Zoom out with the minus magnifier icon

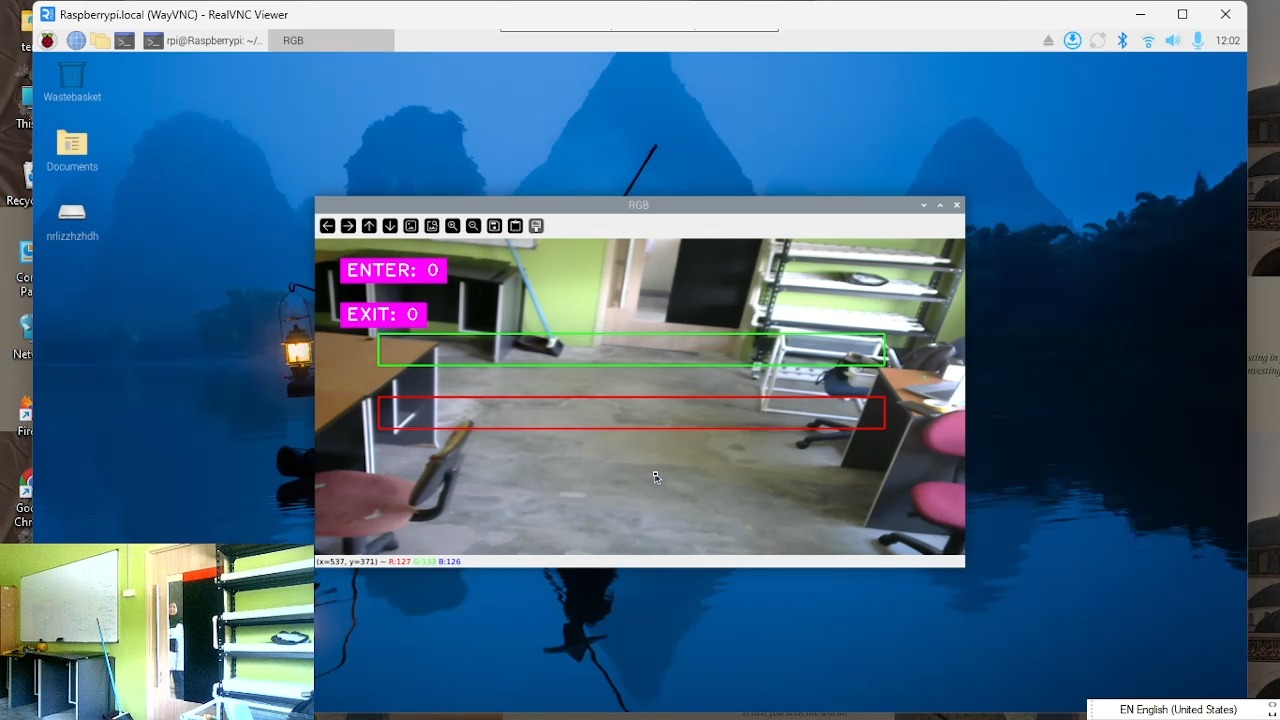[x=474, y=226]
